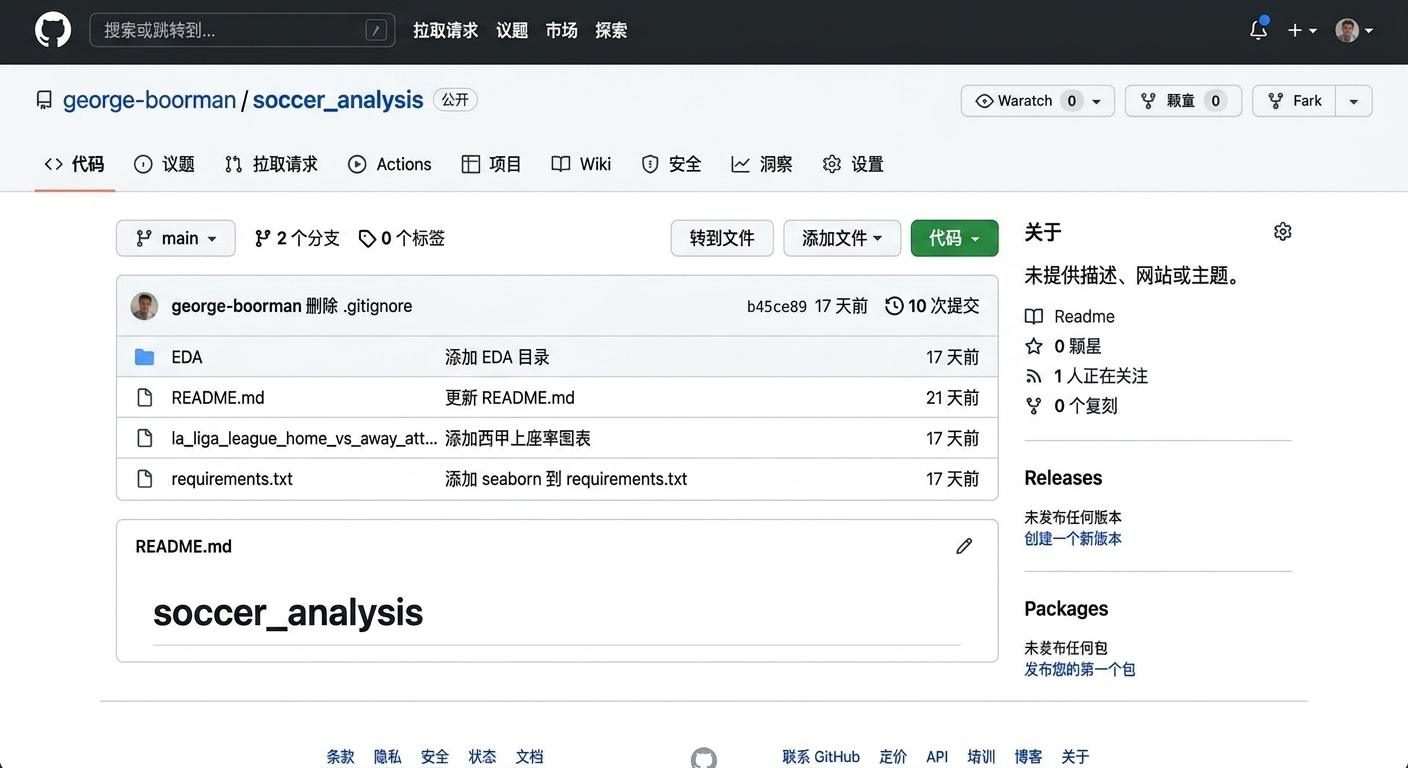Open the Wiki tab
The image size is (1408, 768).
coord(582,164)
